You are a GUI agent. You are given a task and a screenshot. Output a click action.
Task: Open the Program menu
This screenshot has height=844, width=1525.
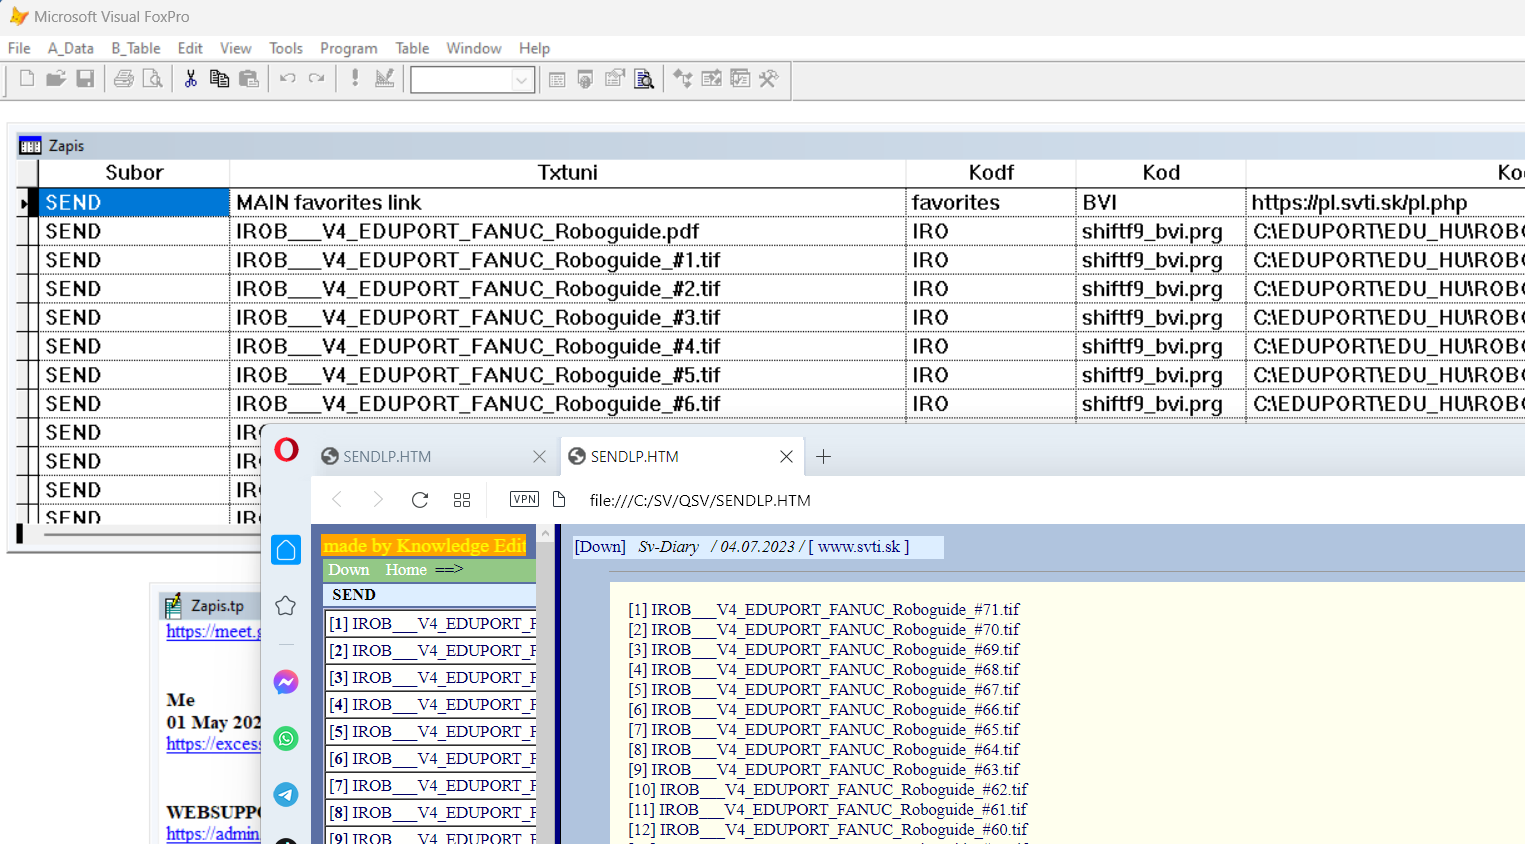(x=348, y=48)
